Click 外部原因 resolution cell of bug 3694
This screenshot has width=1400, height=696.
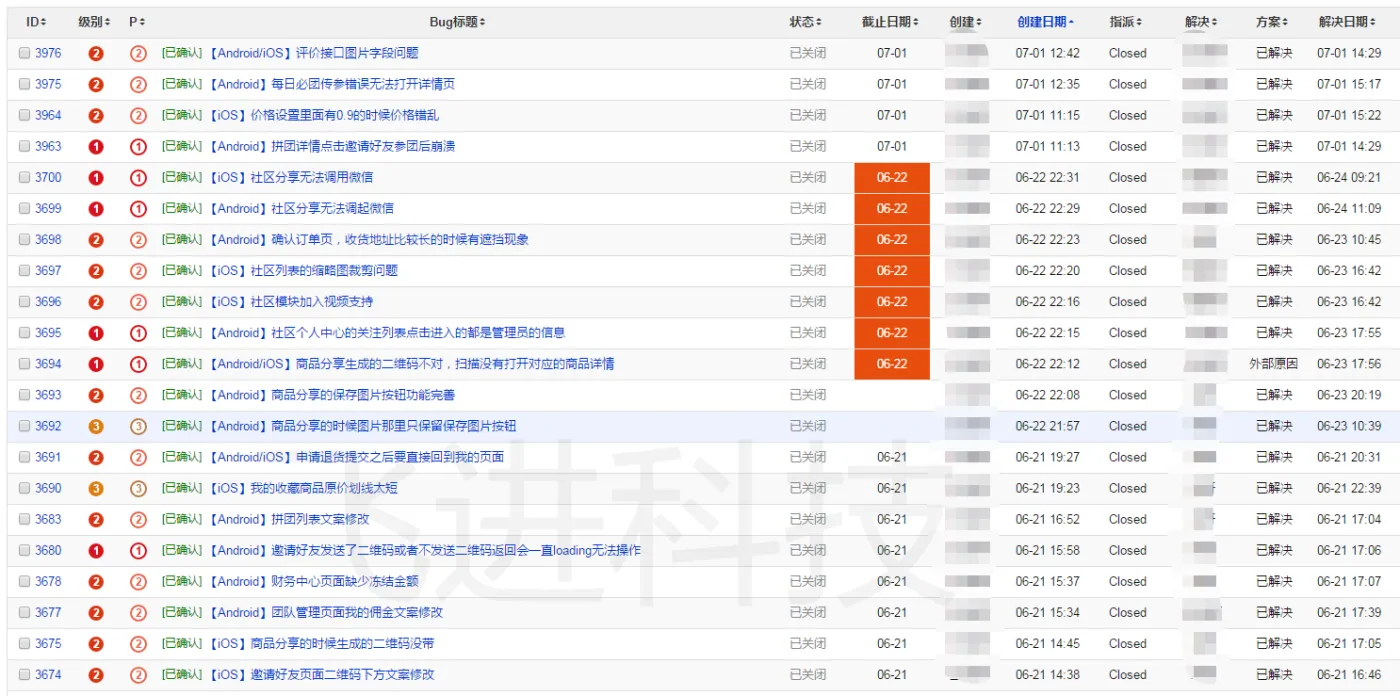(1274, 364)
